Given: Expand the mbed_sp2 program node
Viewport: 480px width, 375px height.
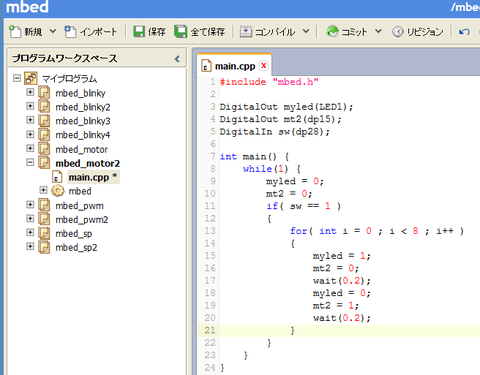Looking at the screenshot, I should pyautogui.click(x=30, y=246).
